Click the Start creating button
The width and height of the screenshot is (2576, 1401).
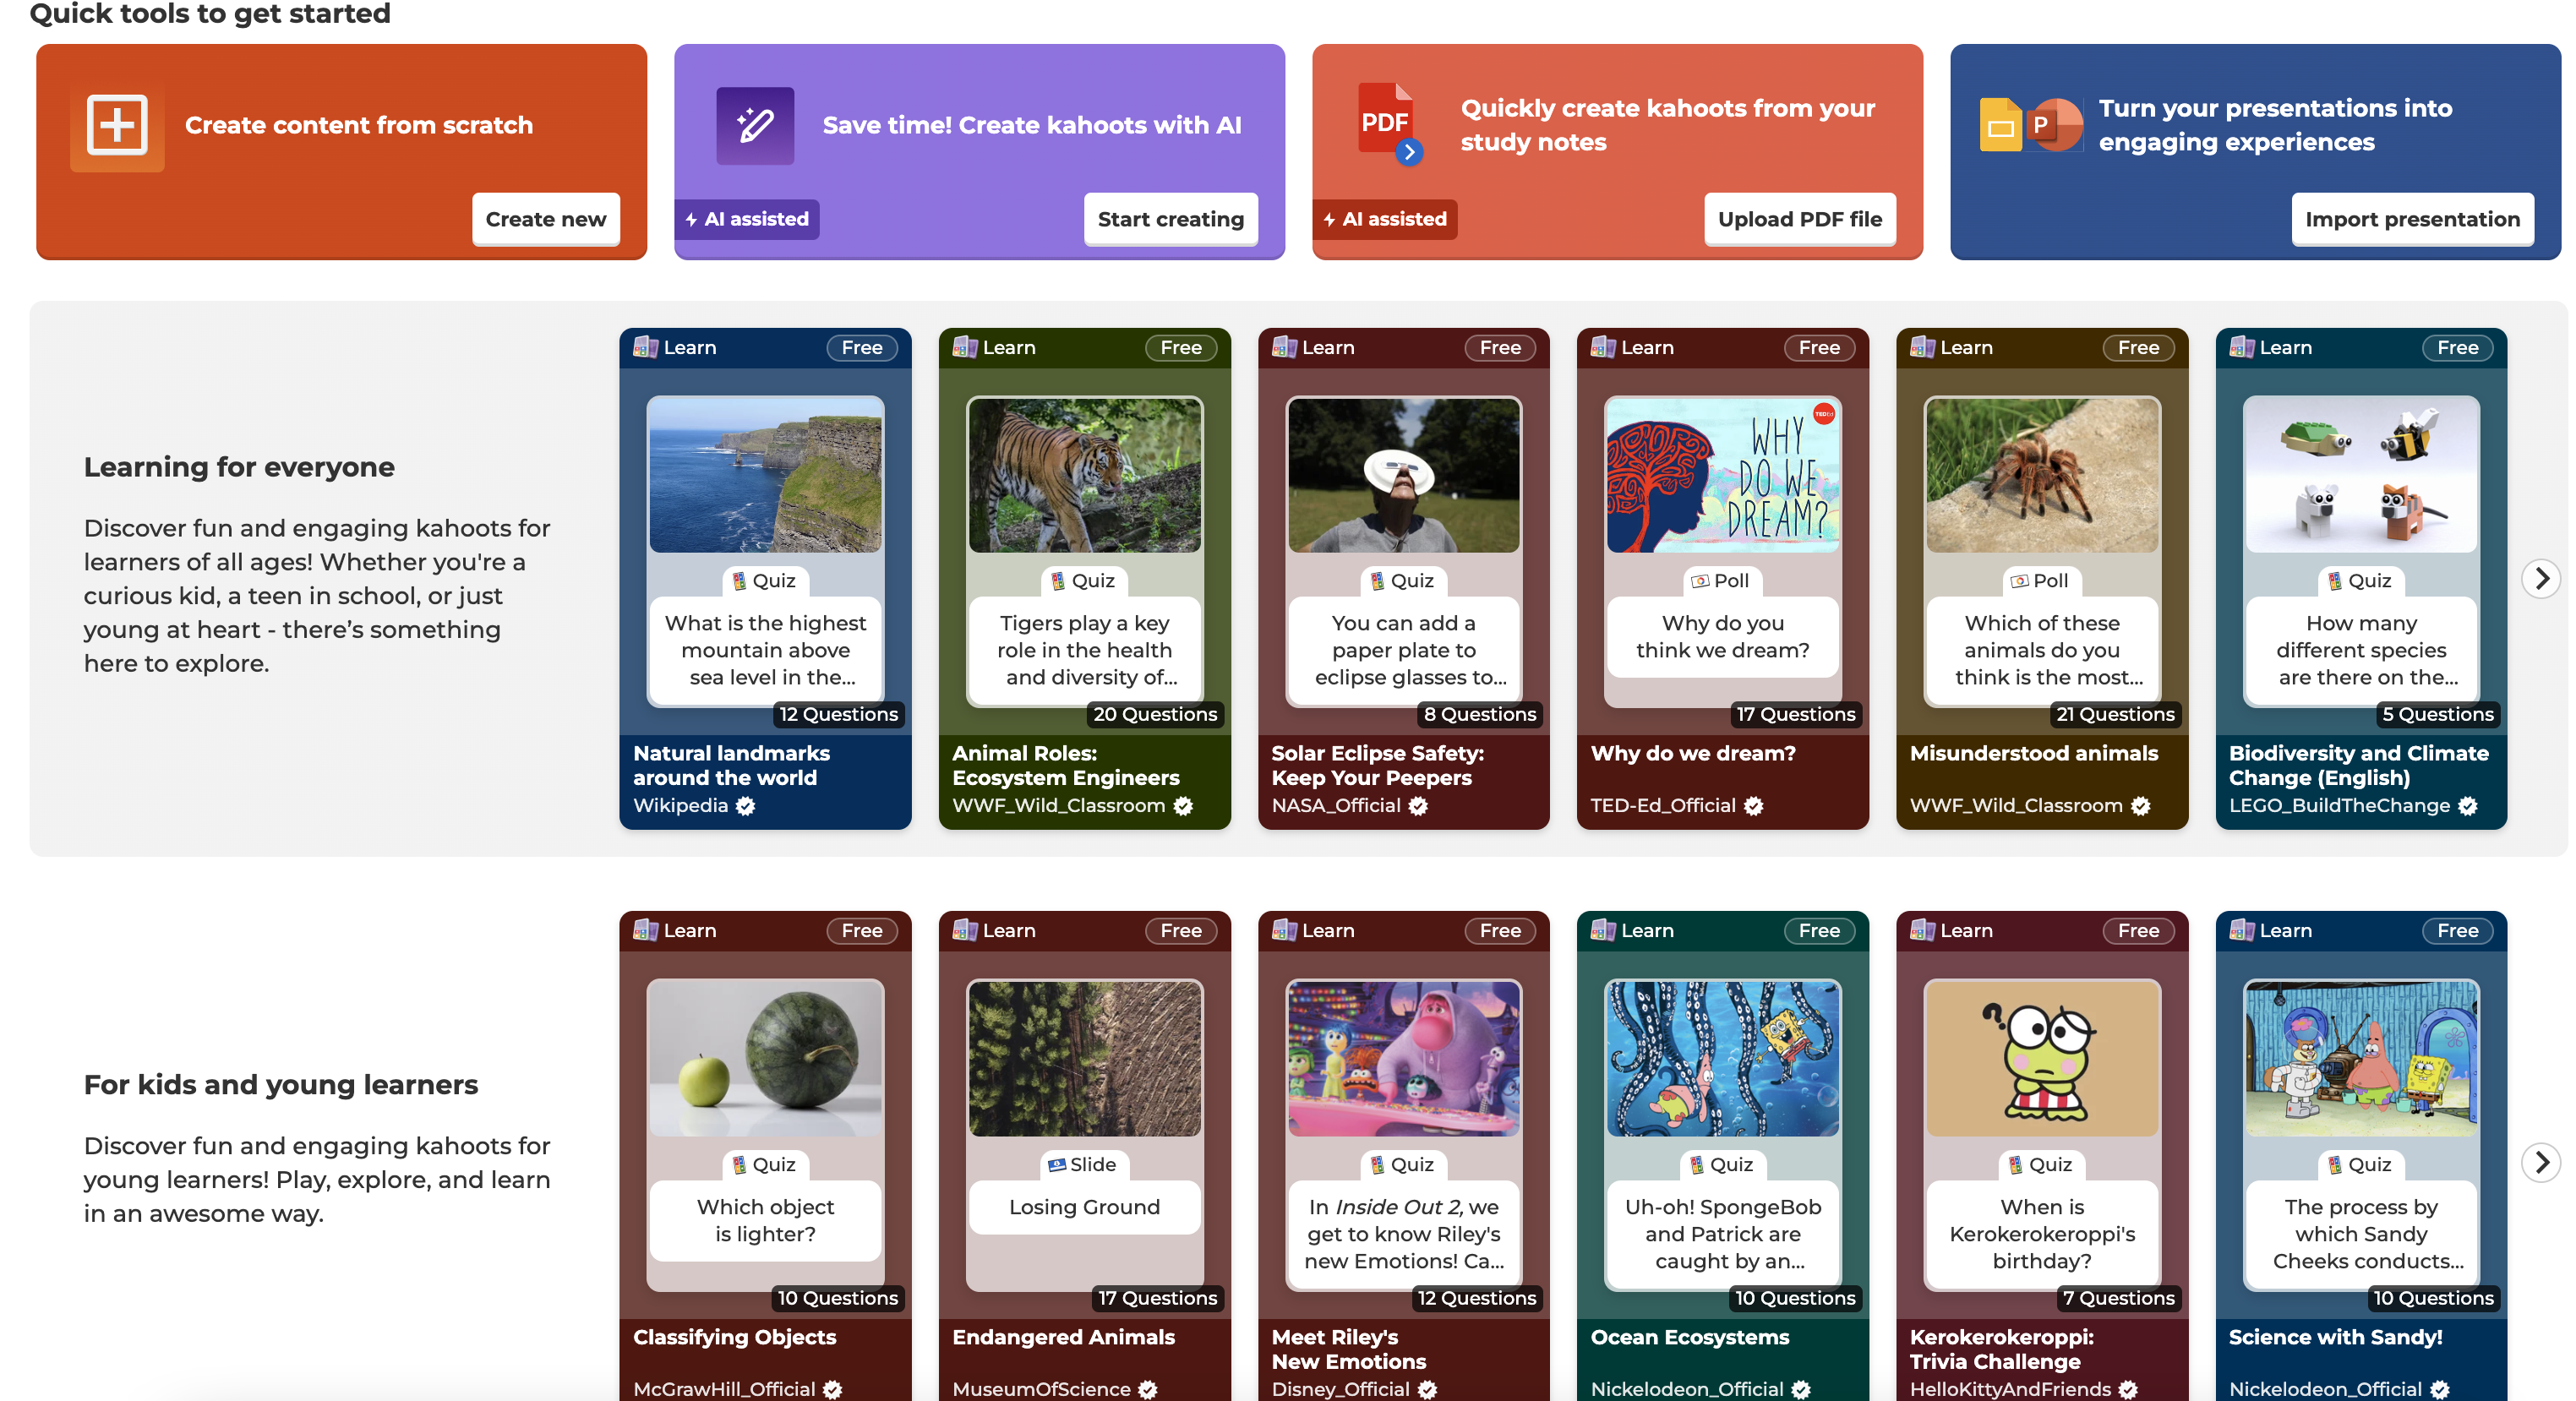click(x=1171, y=219)
